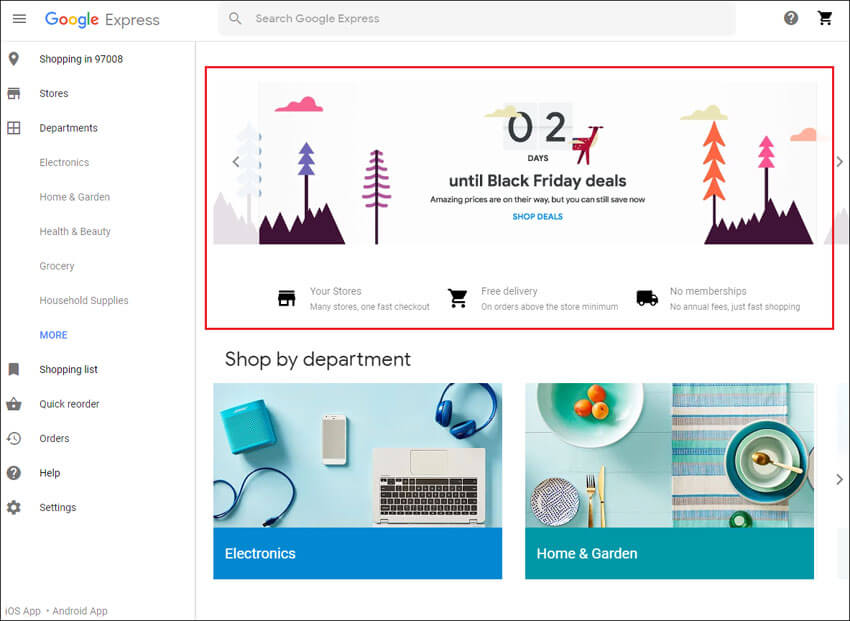Click the search magnifier icon
850x621 pixels.
pyautogui.click(x=235, y=18)
